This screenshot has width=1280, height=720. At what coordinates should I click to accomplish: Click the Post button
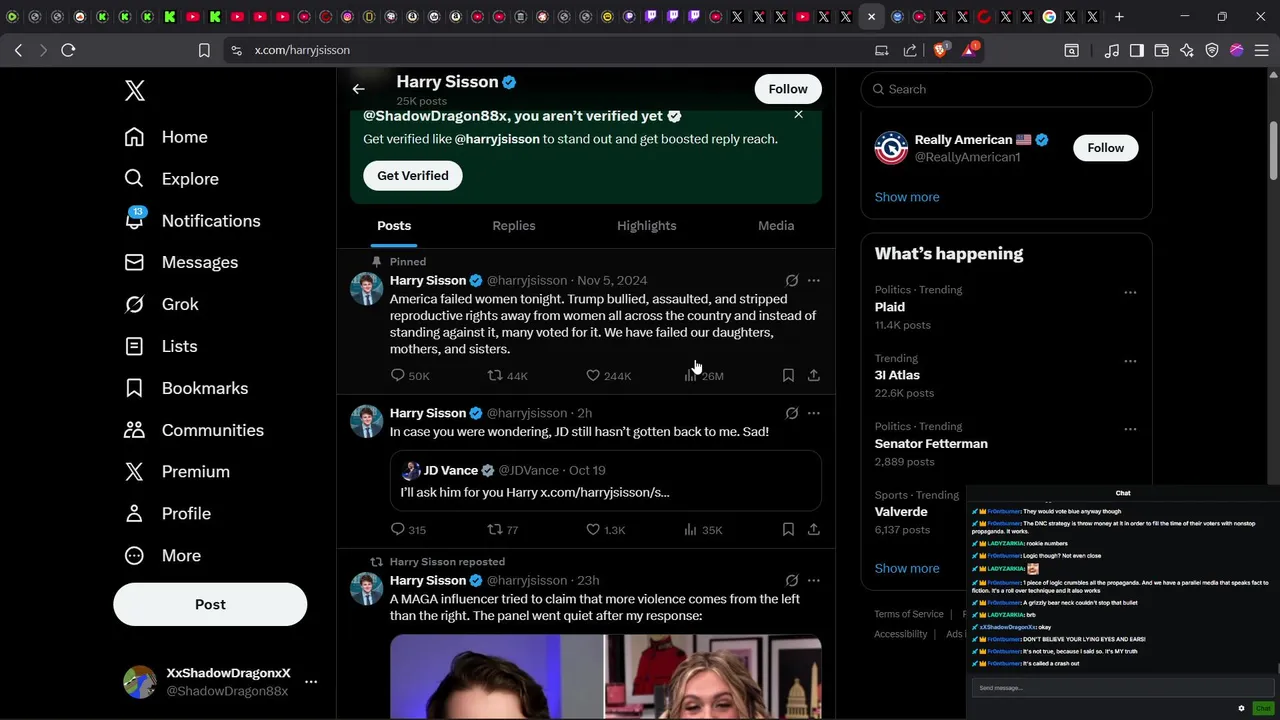click(x=210, y=604)
